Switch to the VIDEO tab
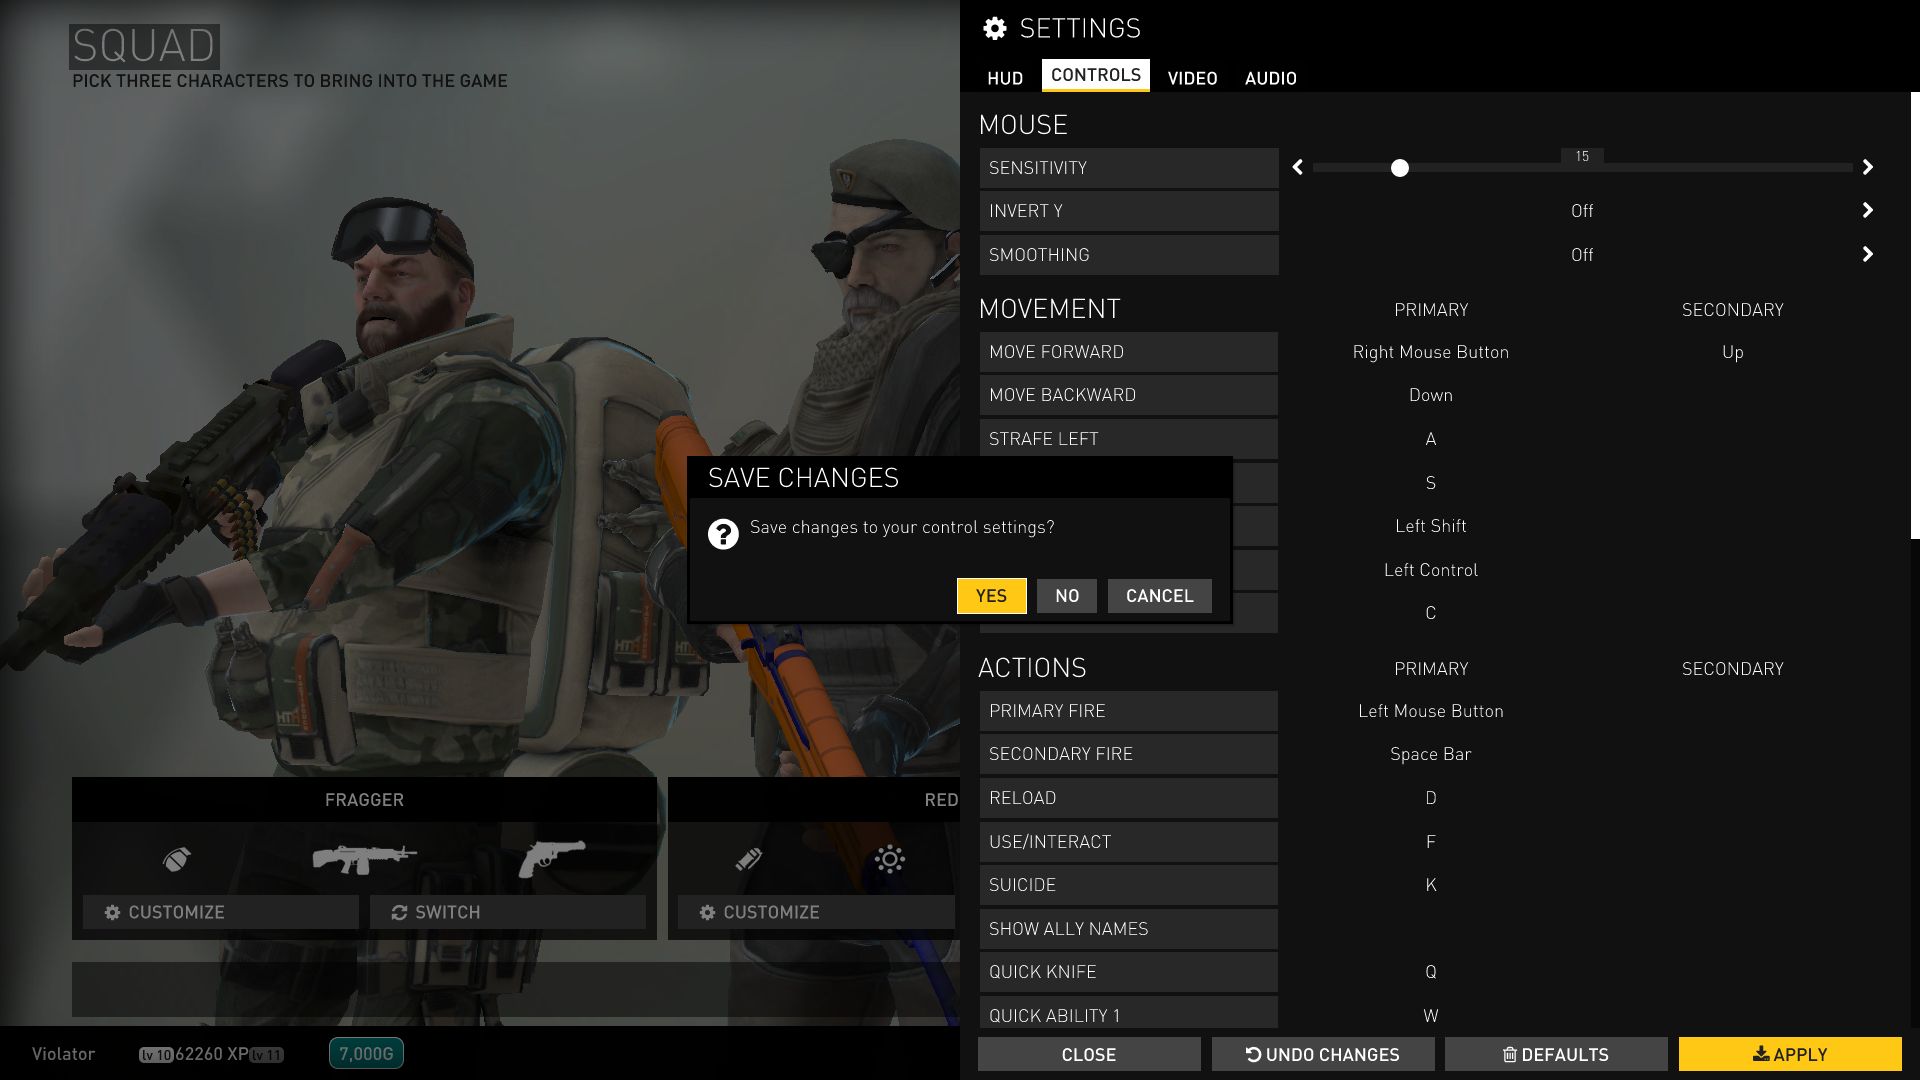The image size is (1920, 1080). pos(1192,78)
